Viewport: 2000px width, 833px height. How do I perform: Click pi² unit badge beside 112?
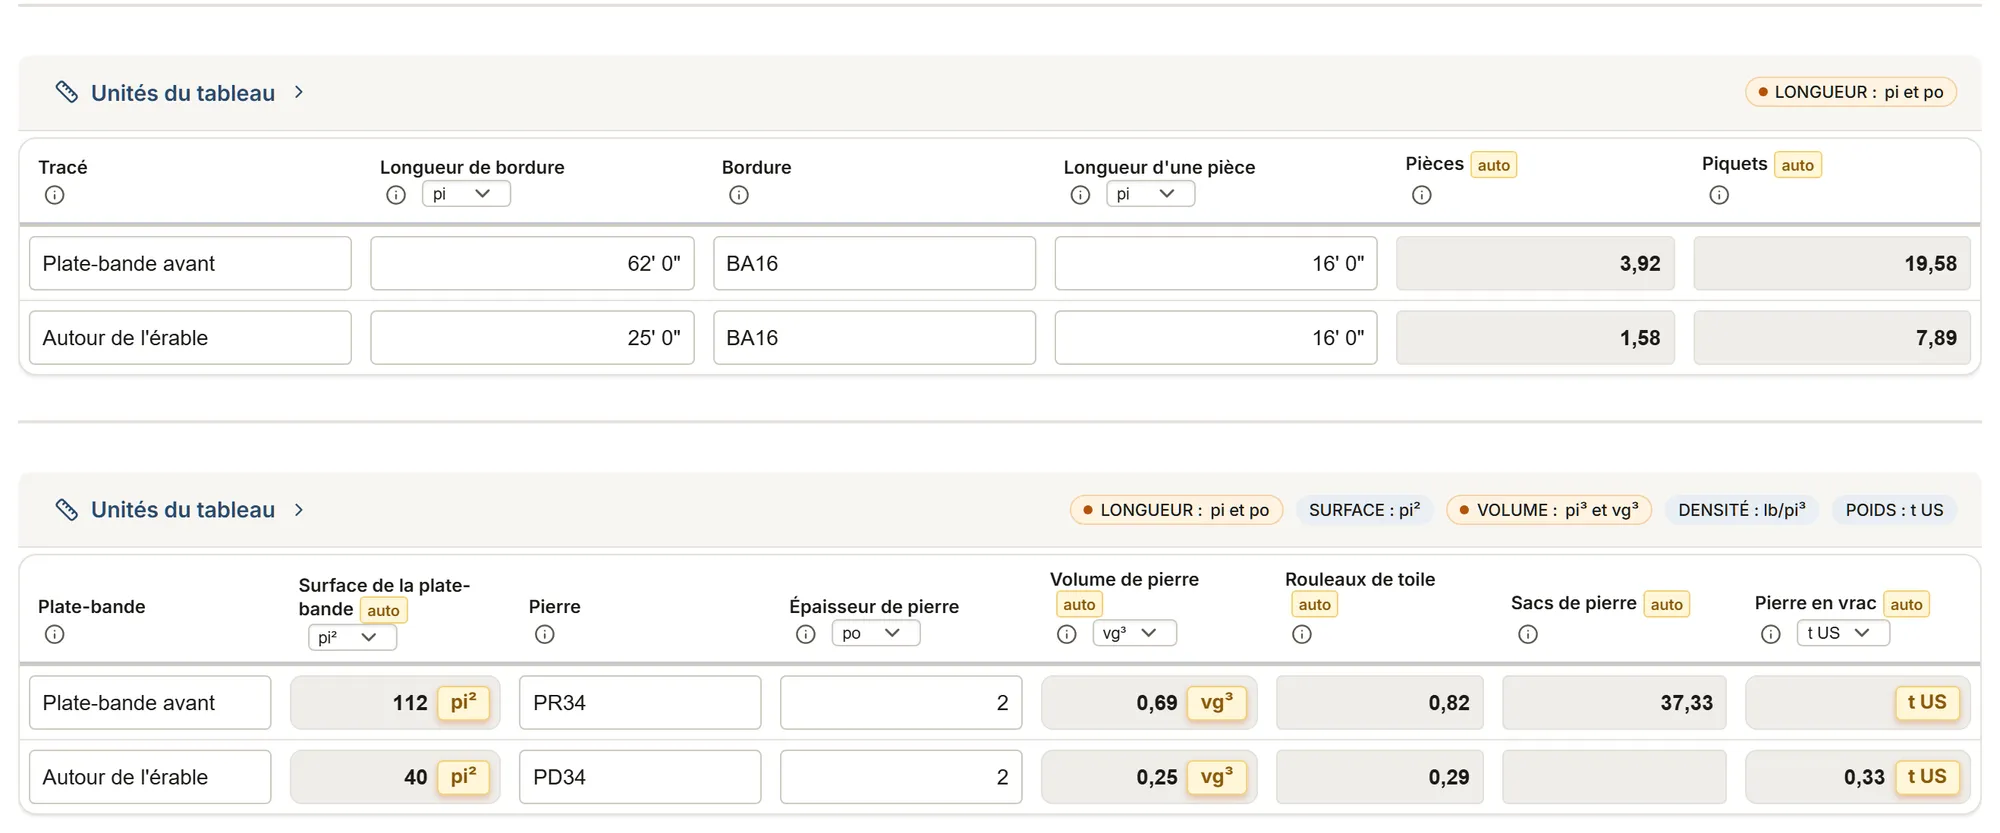point(463,703)
